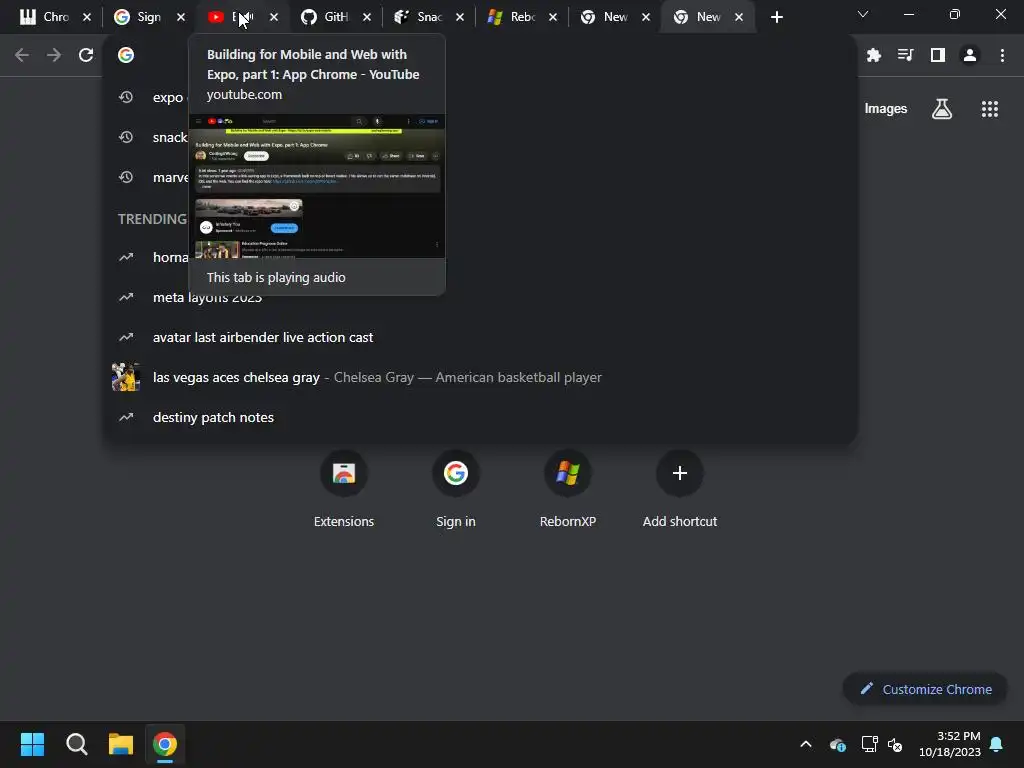1024x768 pixels.
Task: Open the Sign in shortcut tile
Action: point(456,489)
